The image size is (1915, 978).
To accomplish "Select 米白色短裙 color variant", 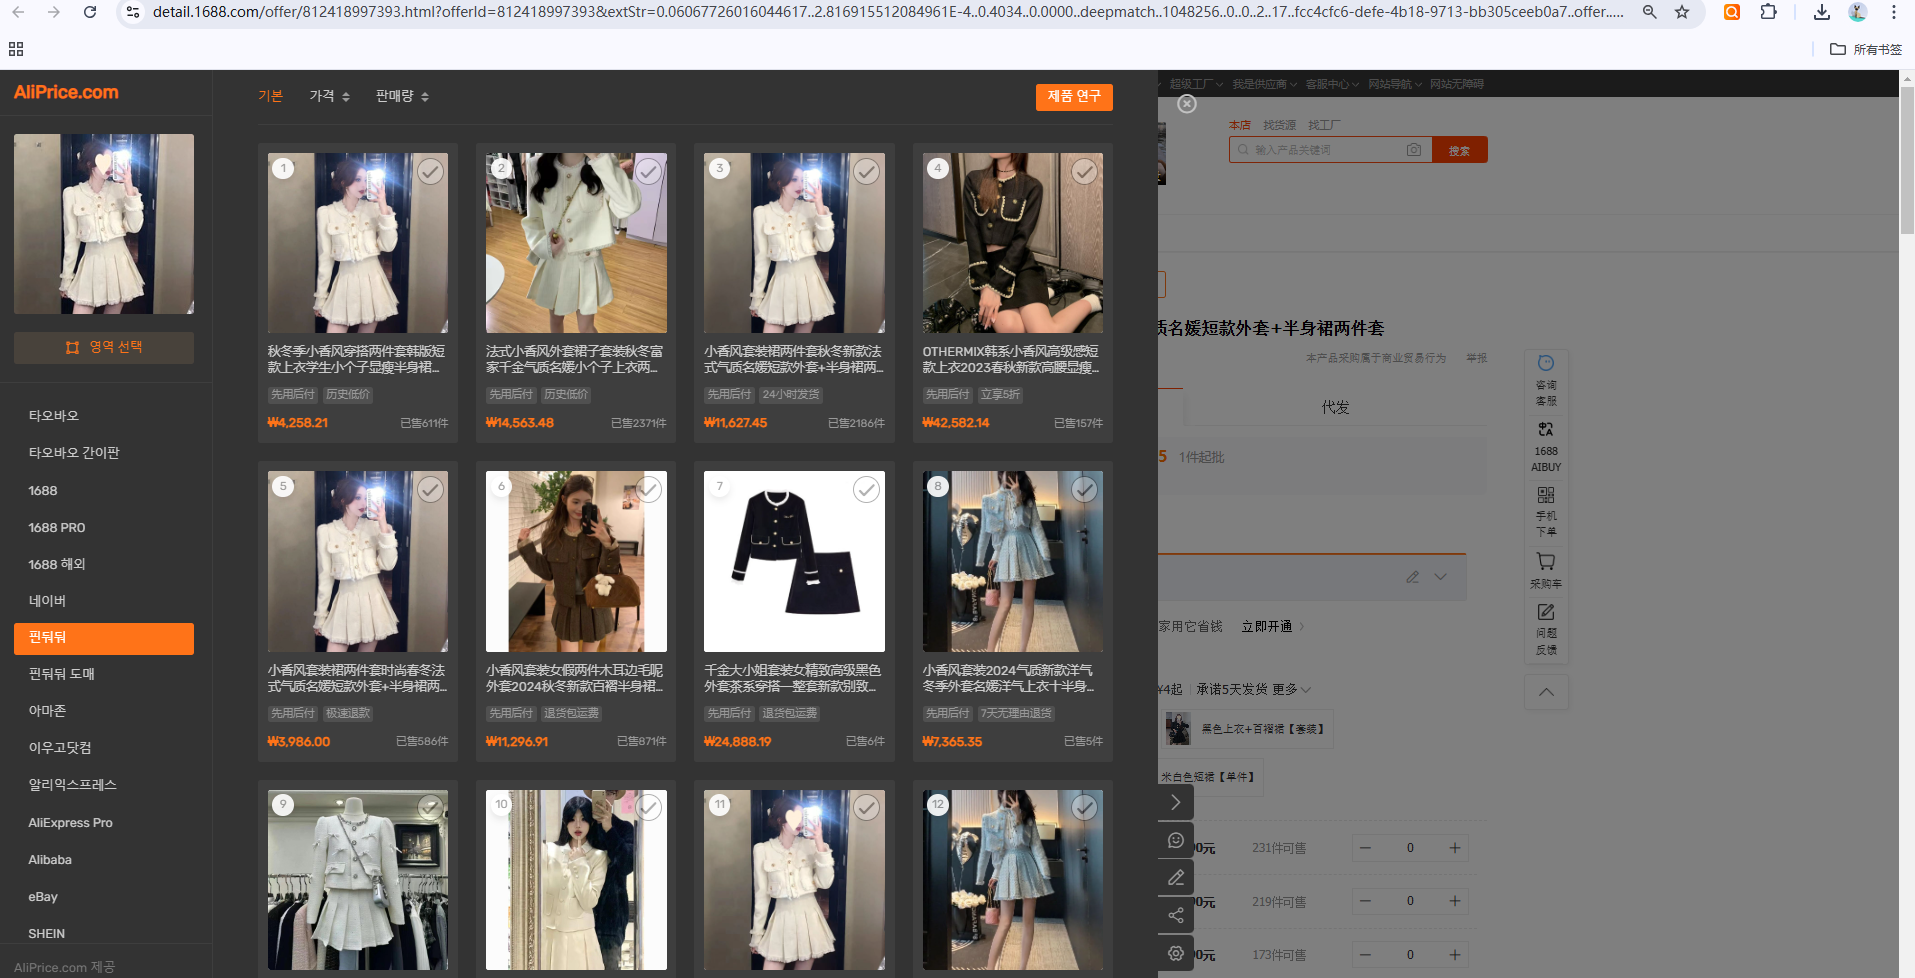I will [x=1209, y=777].
